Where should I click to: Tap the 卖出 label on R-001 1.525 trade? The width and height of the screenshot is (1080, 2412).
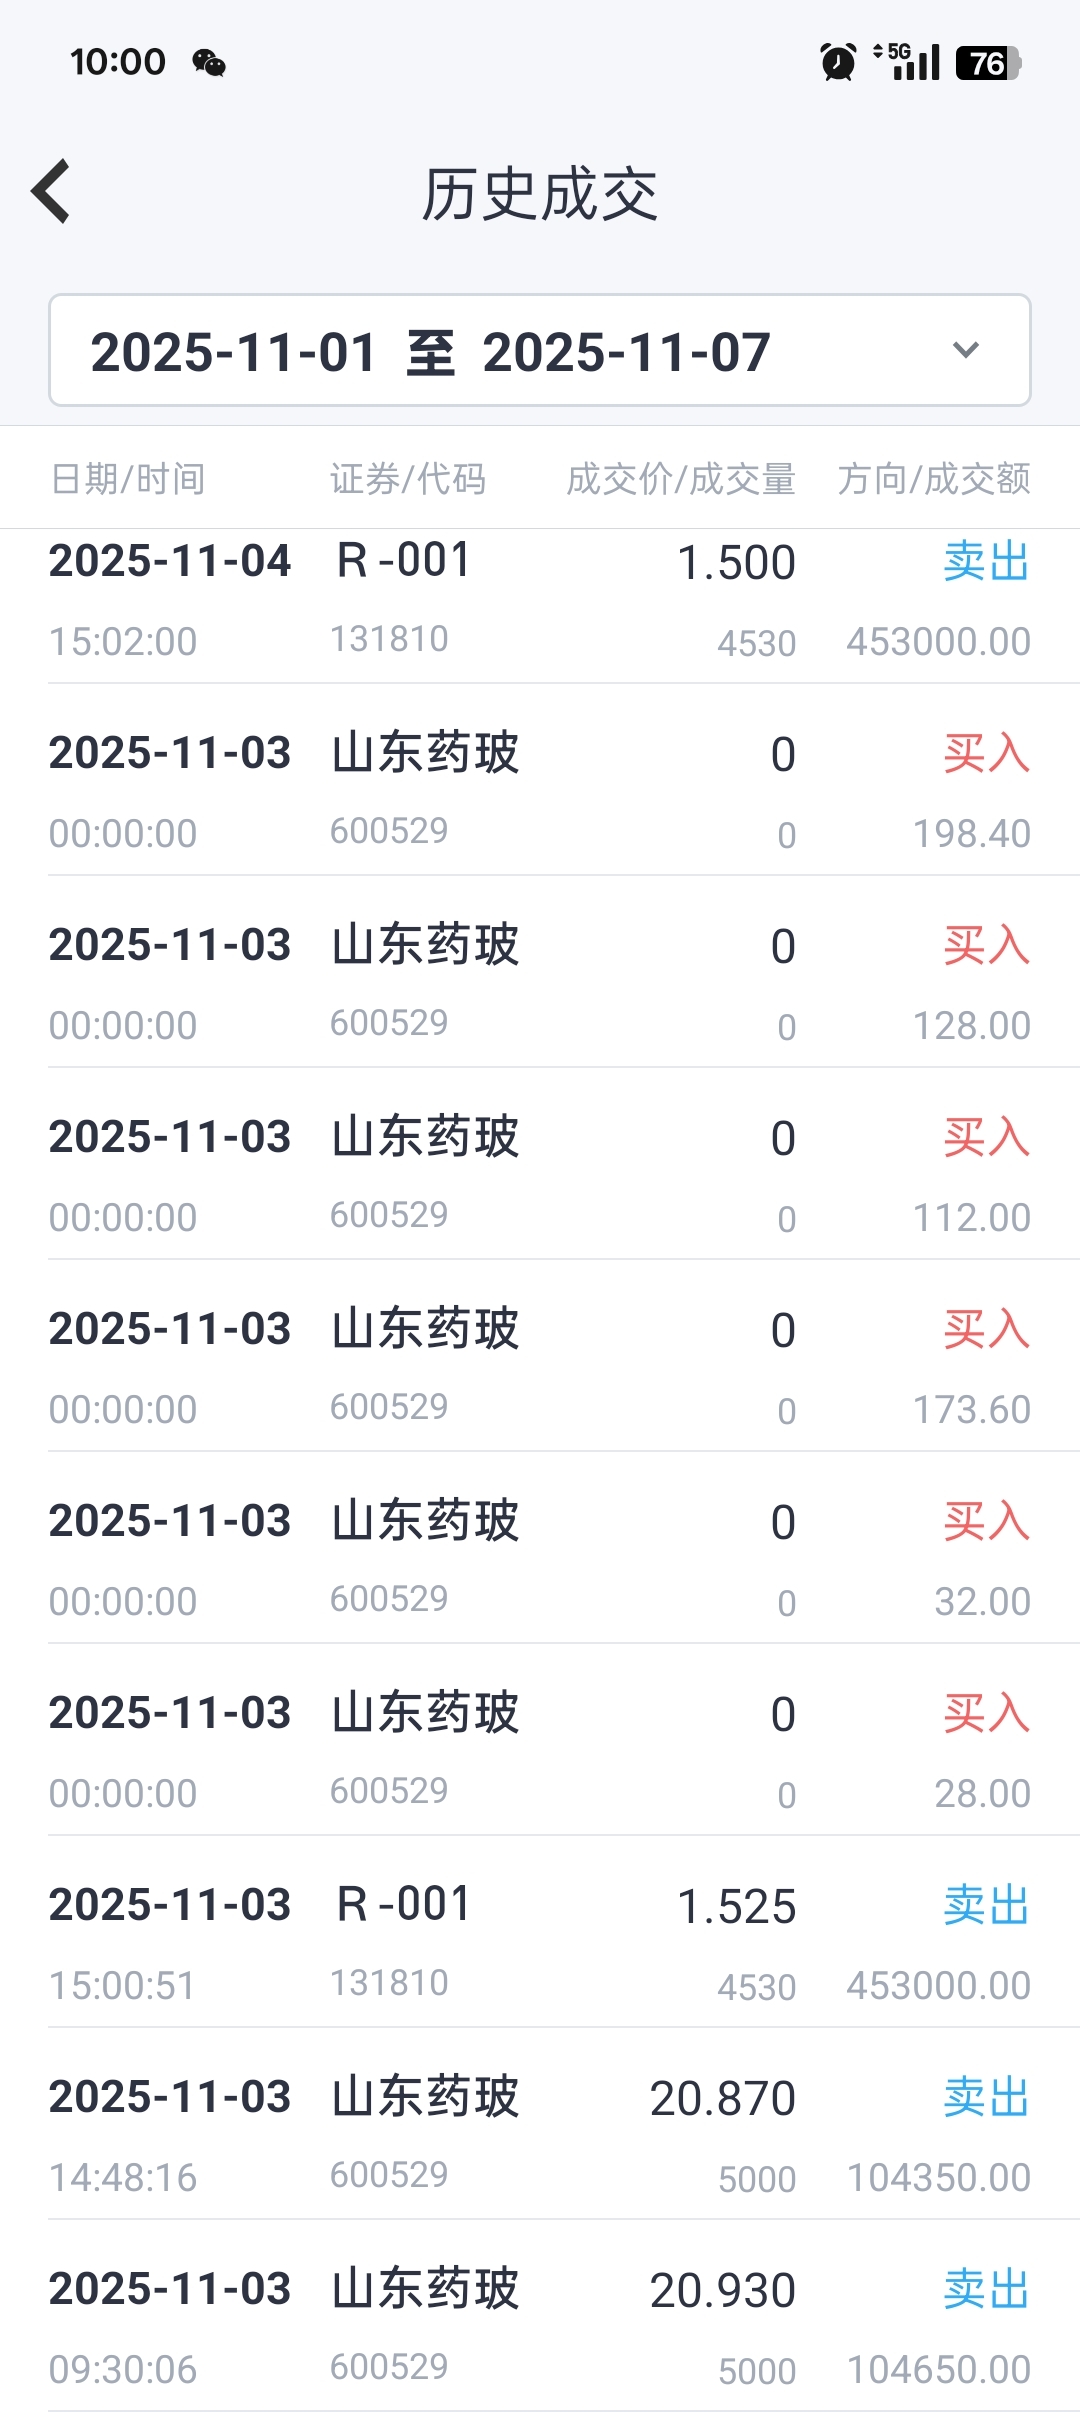986,1906
